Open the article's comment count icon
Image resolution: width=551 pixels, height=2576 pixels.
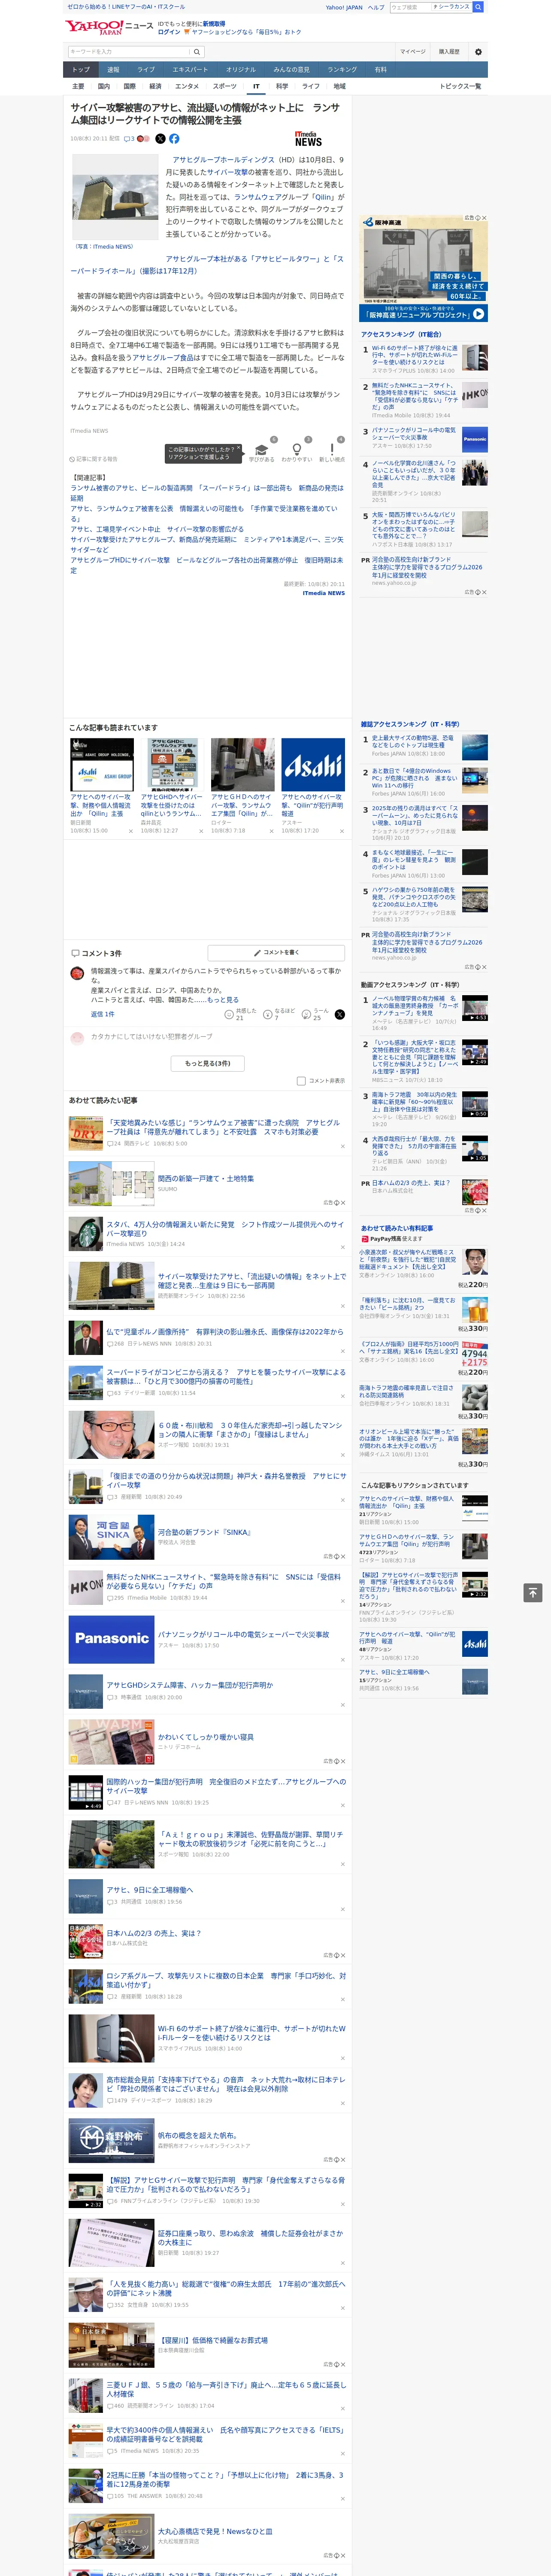point(129,139)
